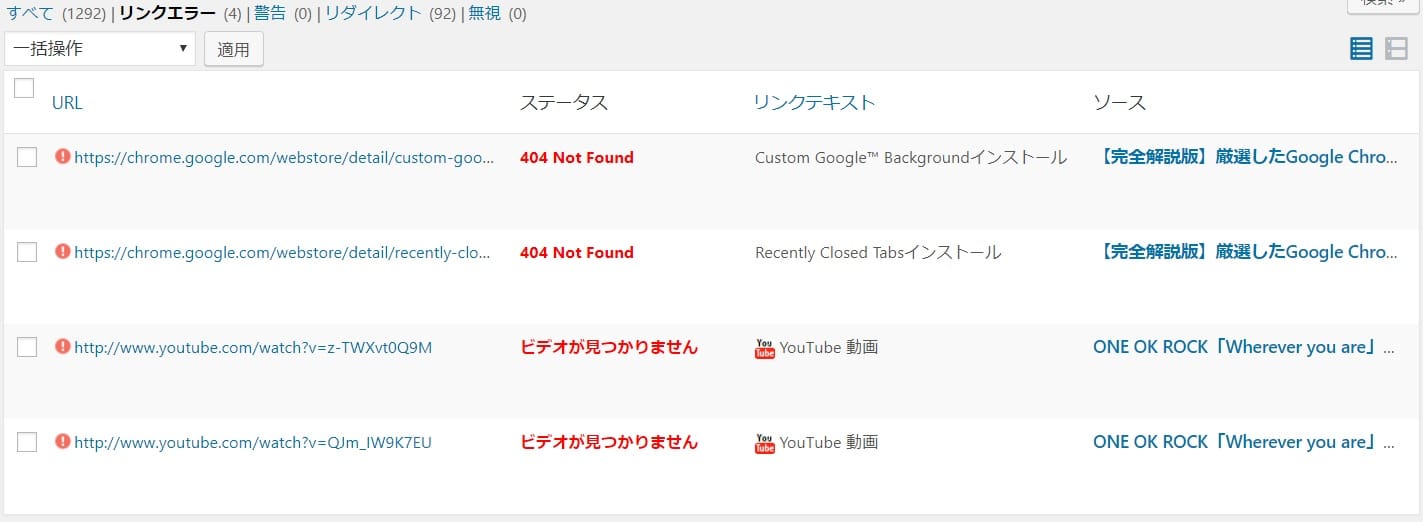
Task: Tick the select-all checkbox in header
Action: point(25,88)
